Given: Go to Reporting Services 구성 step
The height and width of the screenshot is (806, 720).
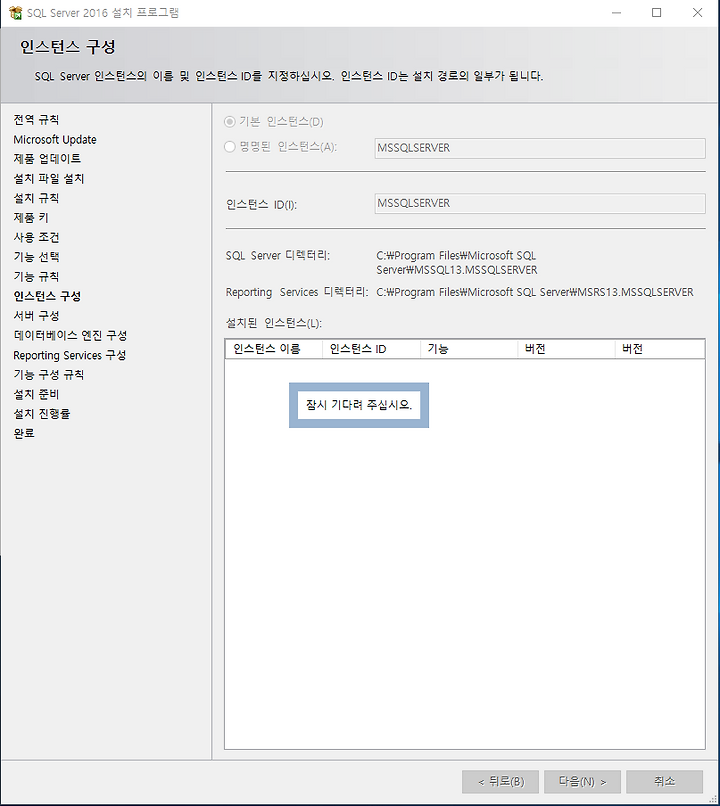Looking at the screenshot, I should (x=70, y=355).
